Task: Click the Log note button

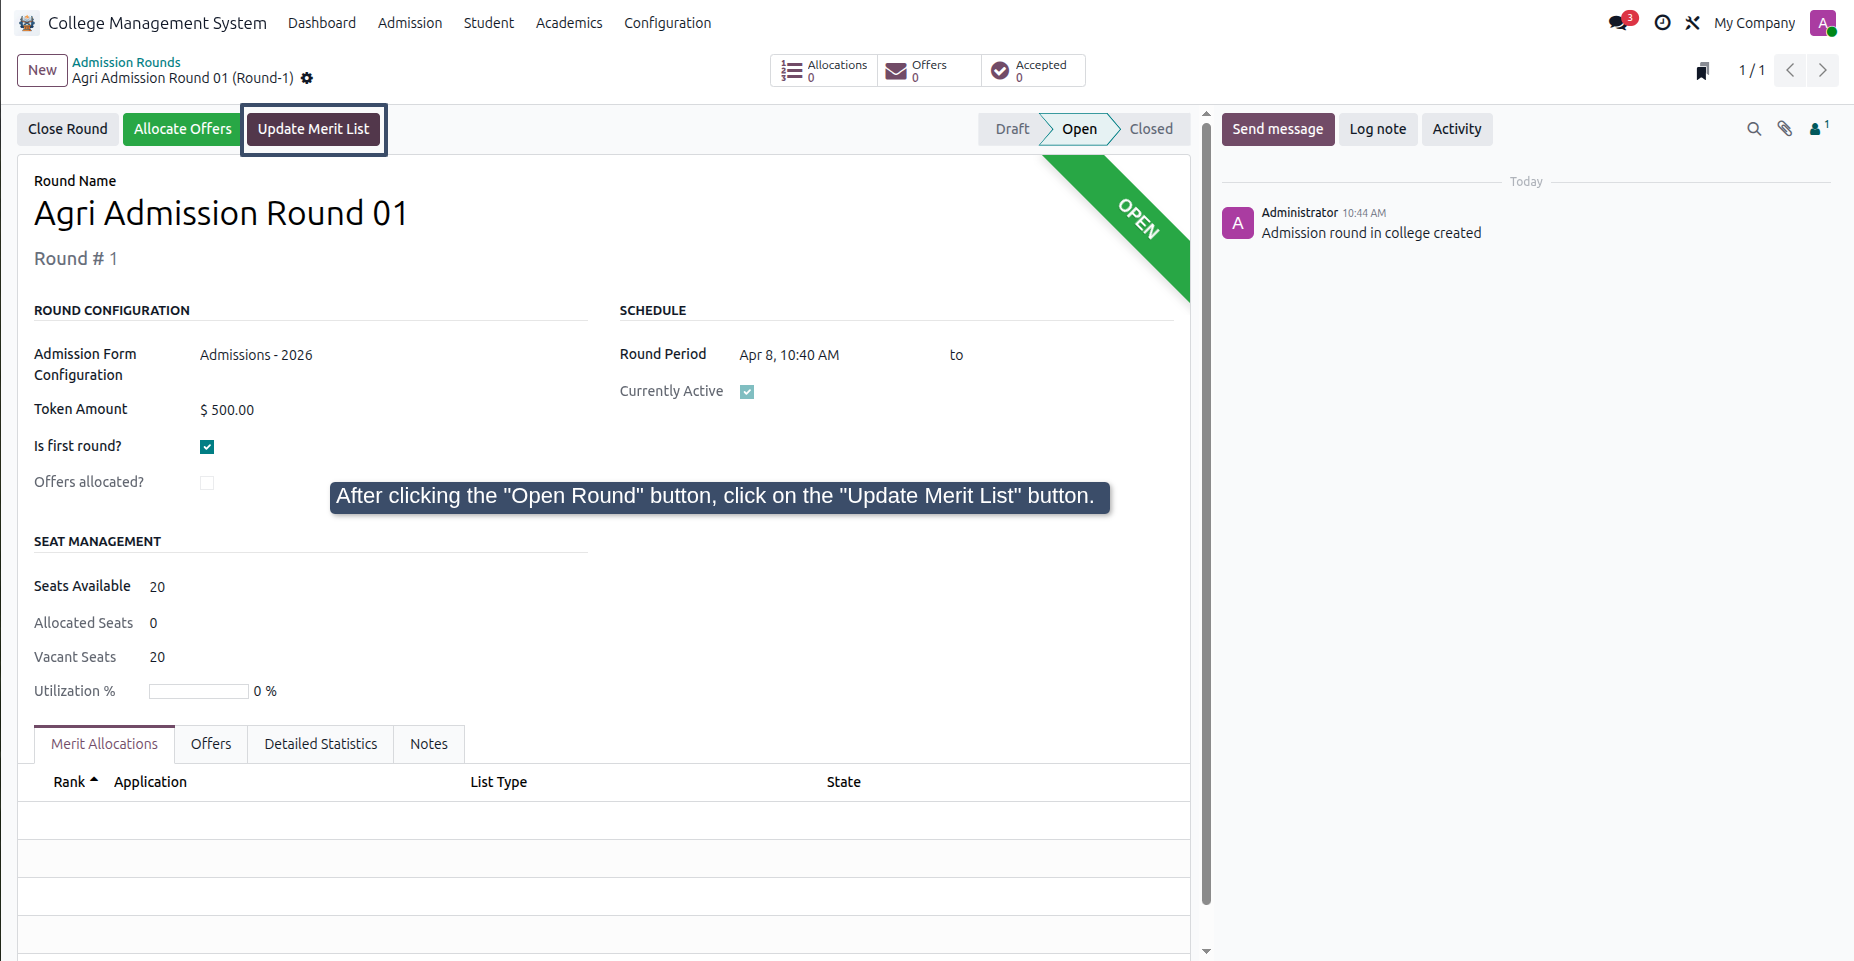Action: (x=1378, y=129)
